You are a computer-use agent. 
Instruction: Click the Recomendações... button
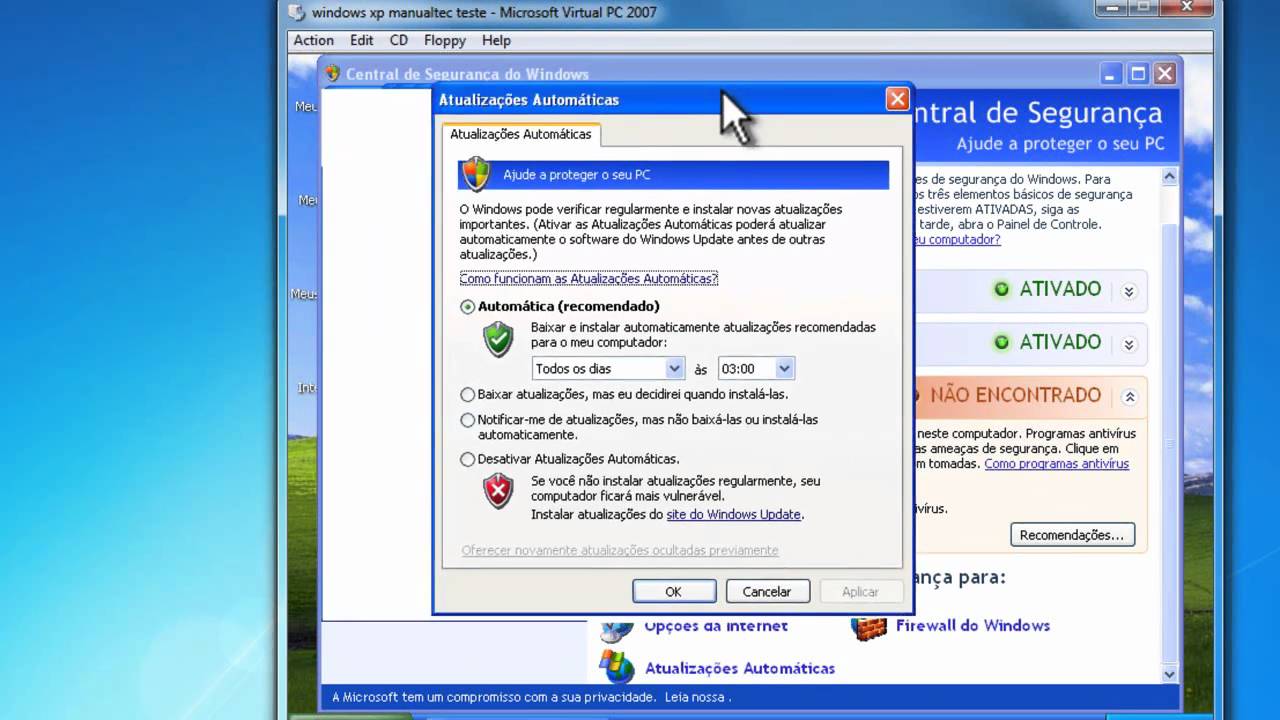pos(1072,535)
